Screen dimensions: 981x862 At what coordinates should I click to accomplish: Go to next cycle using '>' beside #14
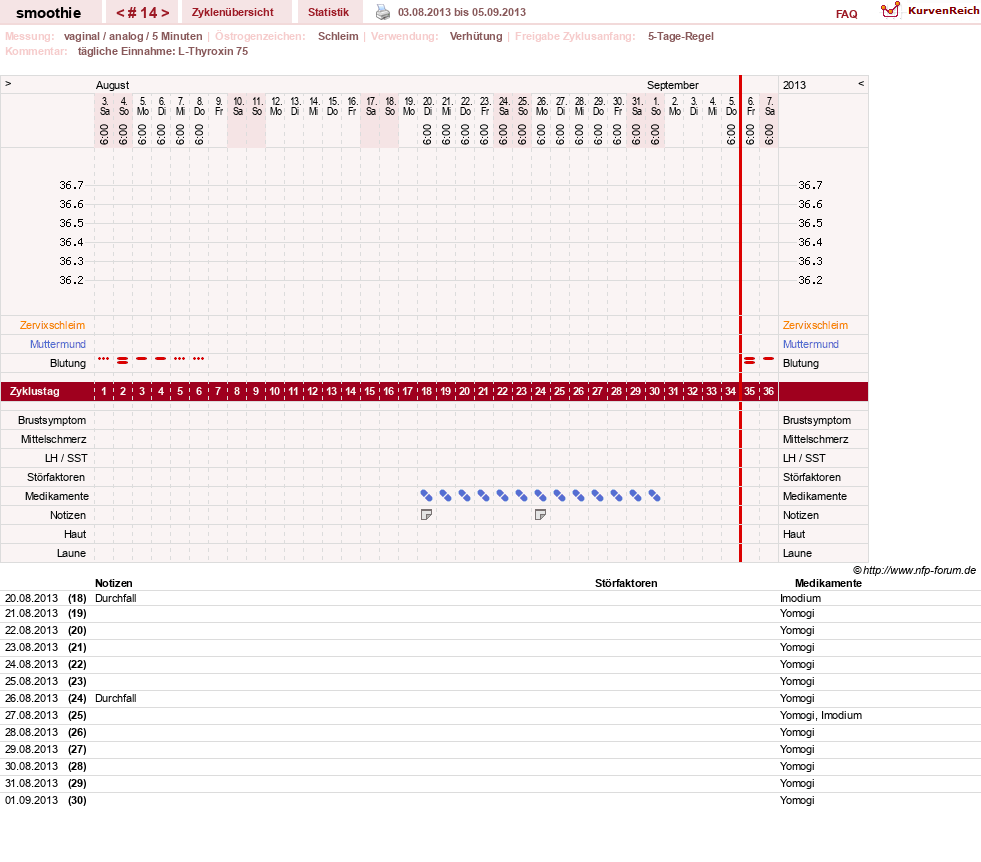165,13
